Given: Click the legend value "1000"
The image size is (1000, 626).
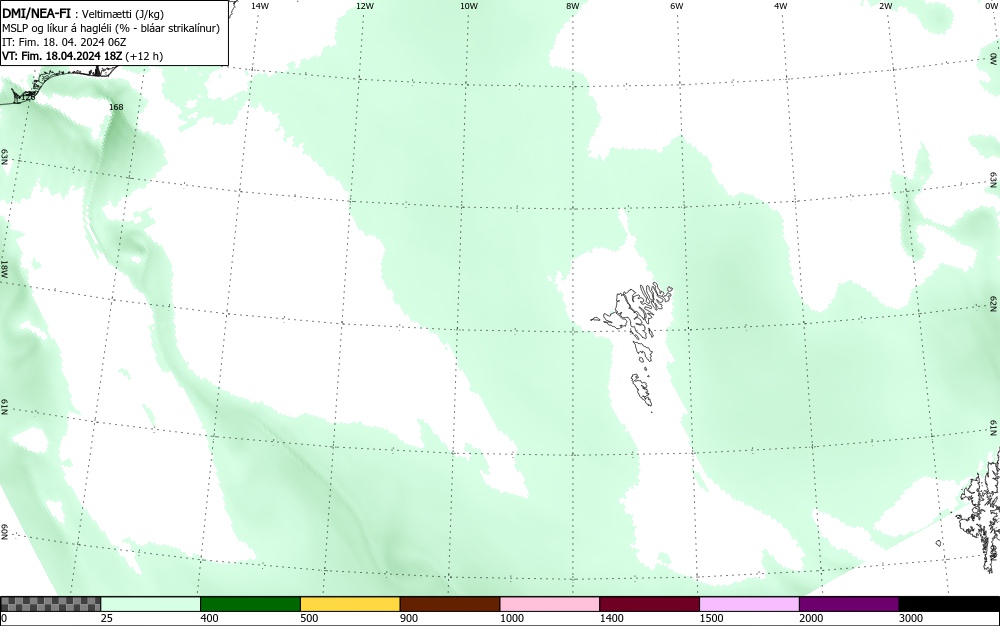Looking at the screenshot, I should click(511, 618).
